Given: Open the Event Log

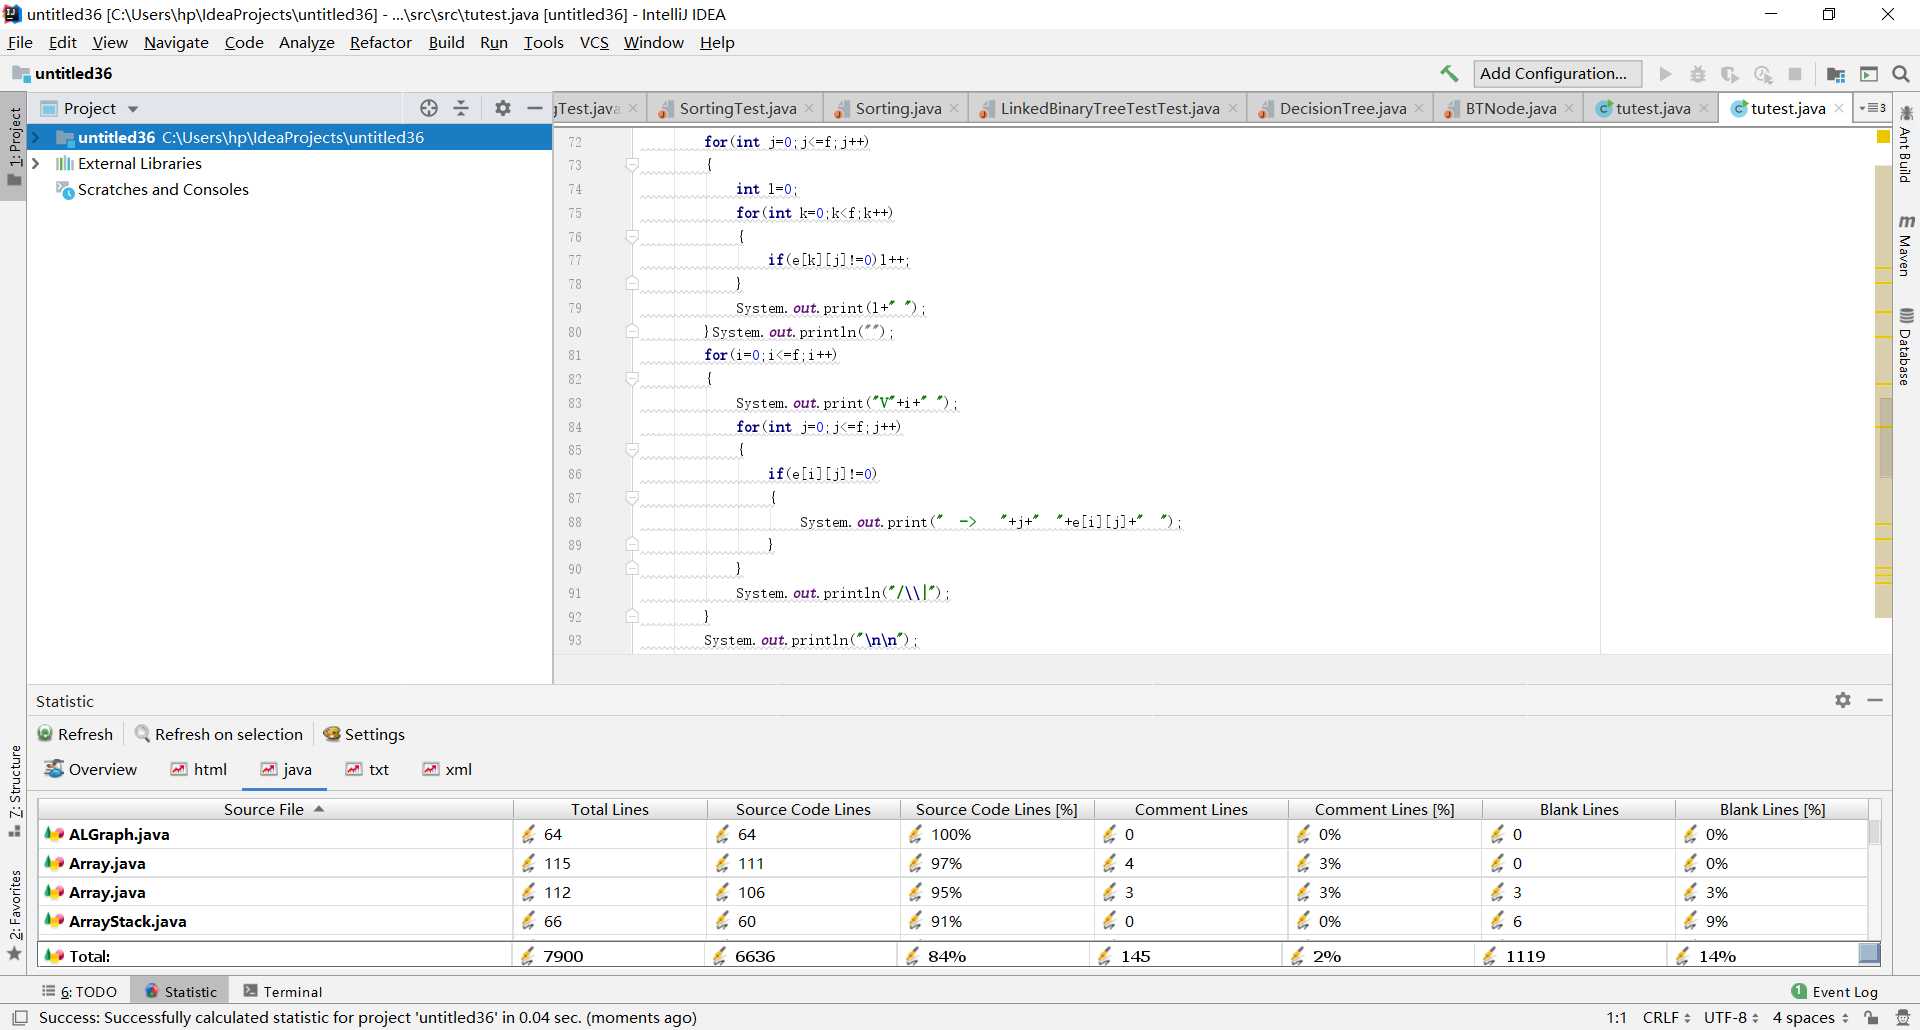Looking at the screenshot, I should 1835,991.
